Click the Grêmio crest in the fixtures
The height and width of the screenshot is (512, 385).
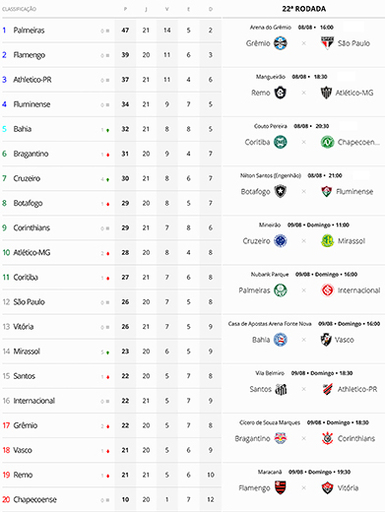coord(280,43)
